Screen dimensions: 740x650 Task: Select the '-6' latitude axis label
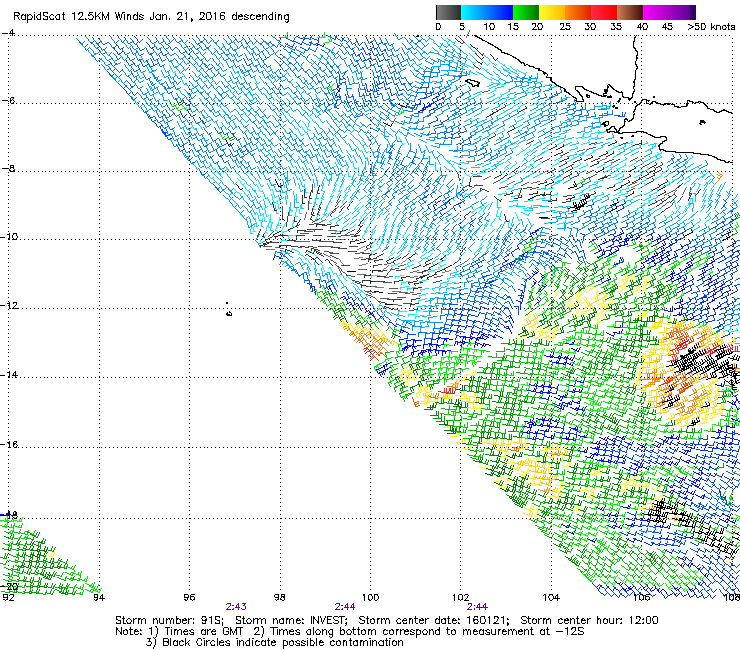coord(8,101)
